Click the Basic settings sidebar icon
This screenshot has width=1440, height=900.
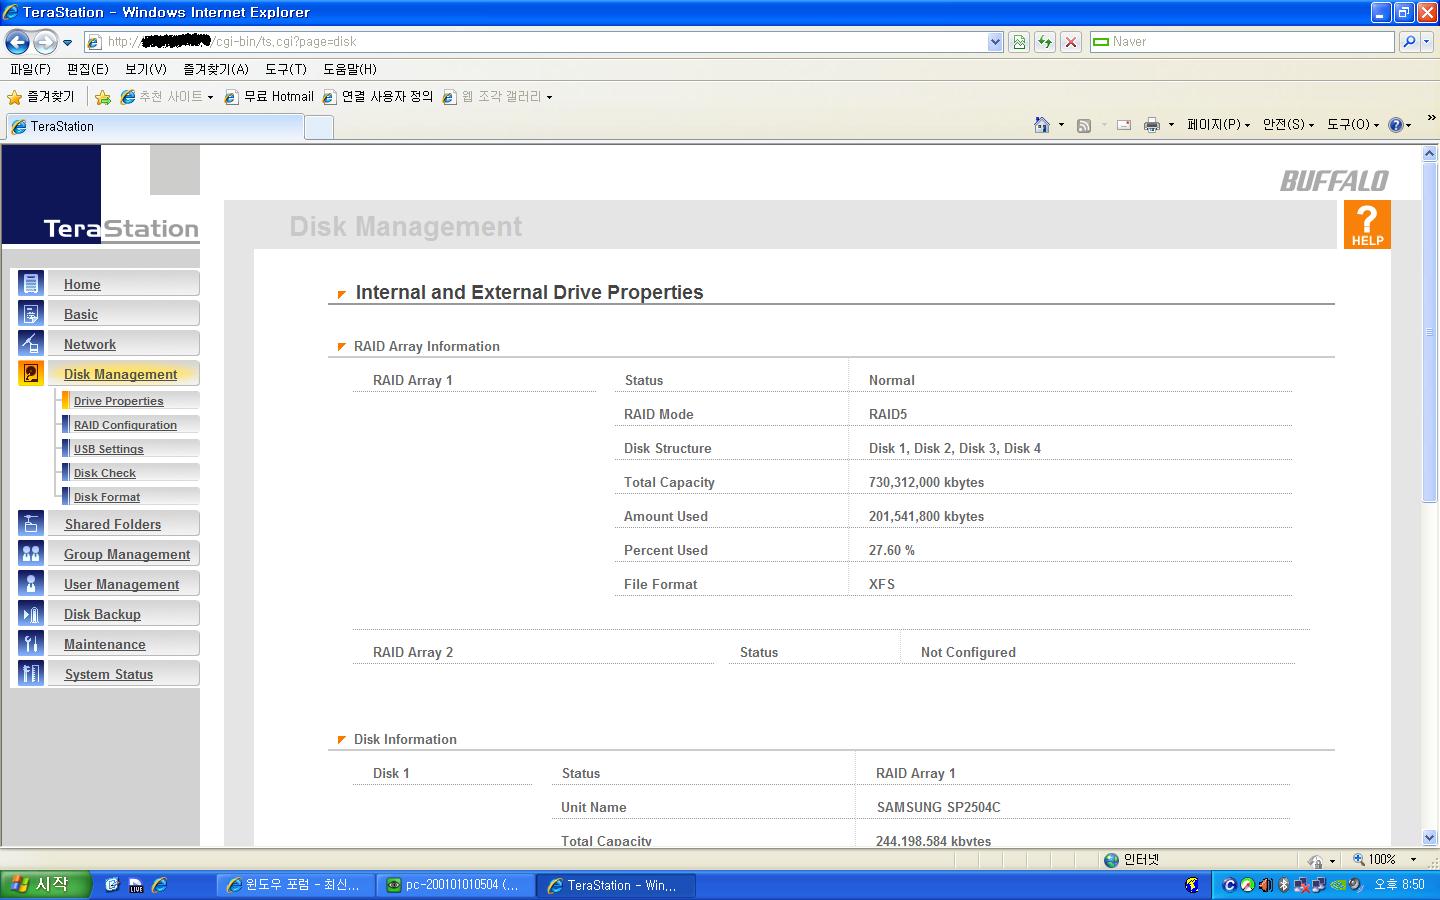[x=31, y=313]
